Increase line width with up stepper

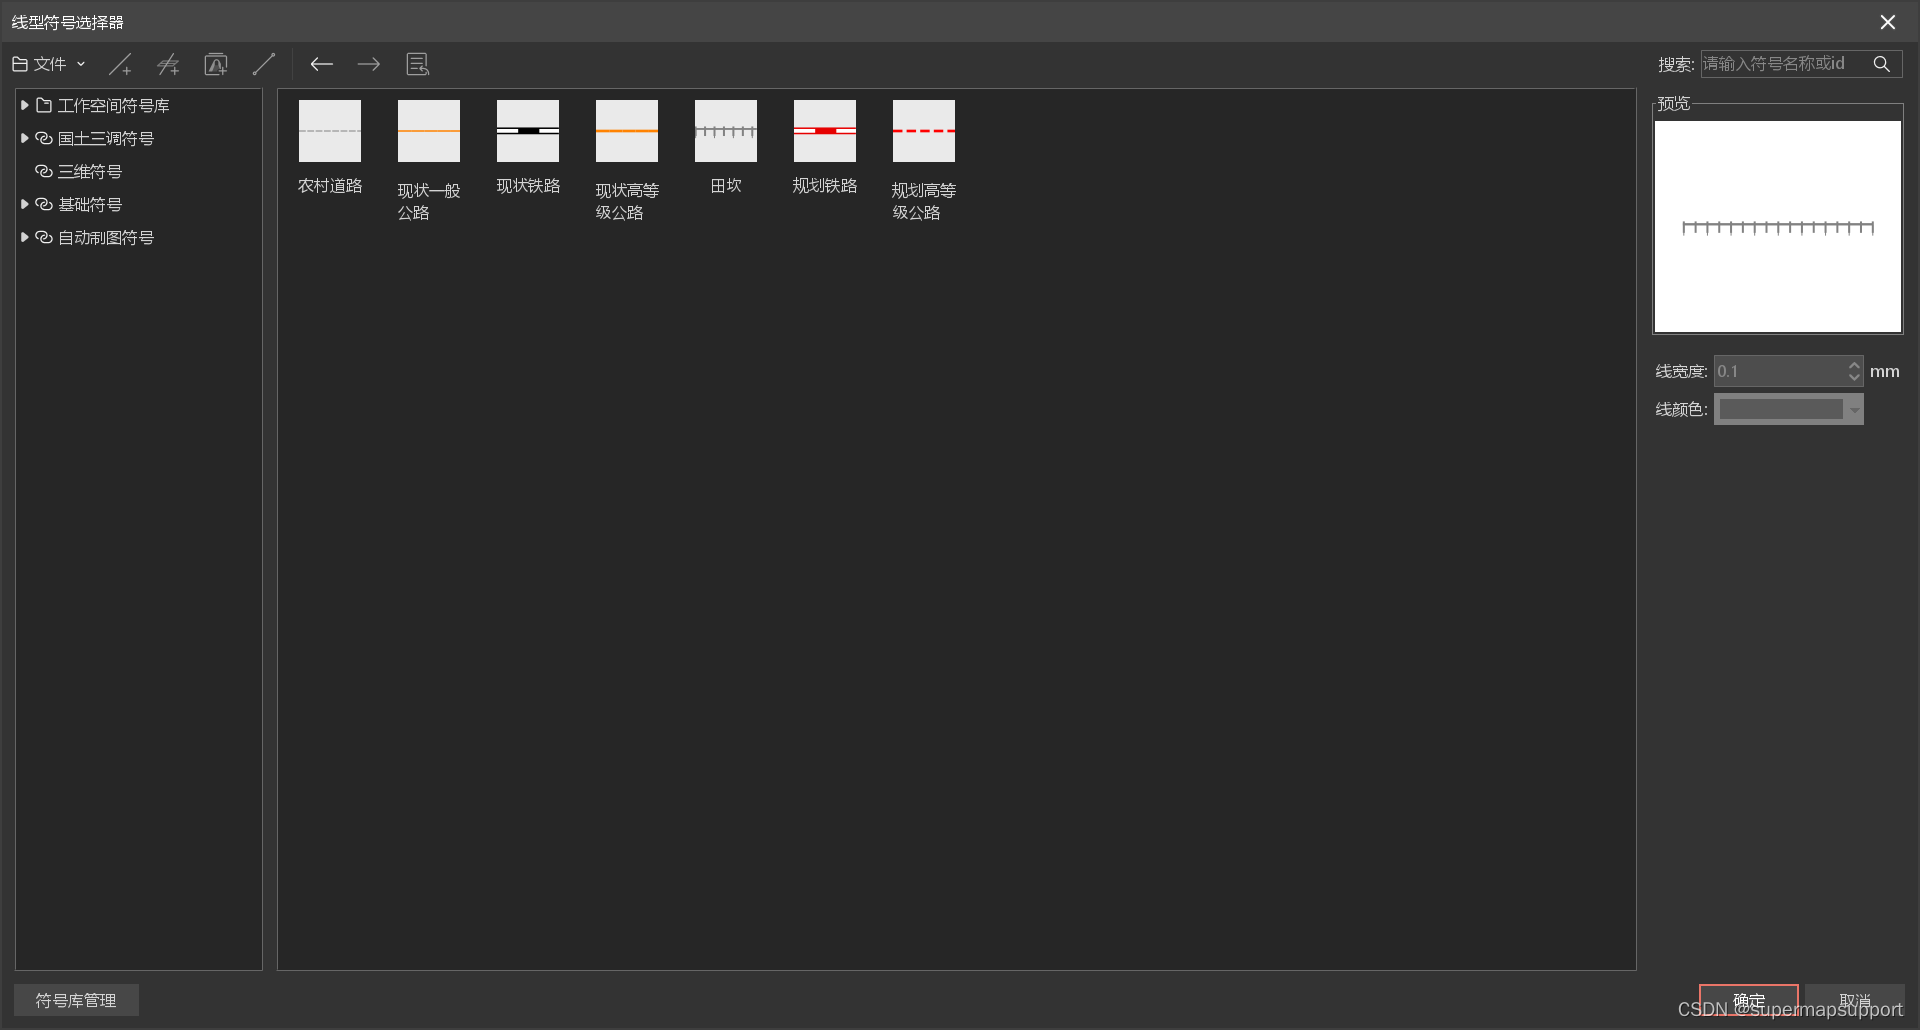click(1854, 364)
